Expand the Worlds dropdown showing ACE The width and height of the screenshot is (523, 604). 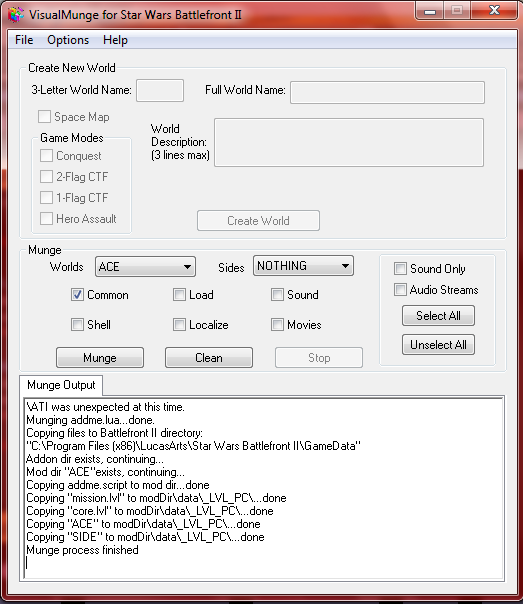145,267
